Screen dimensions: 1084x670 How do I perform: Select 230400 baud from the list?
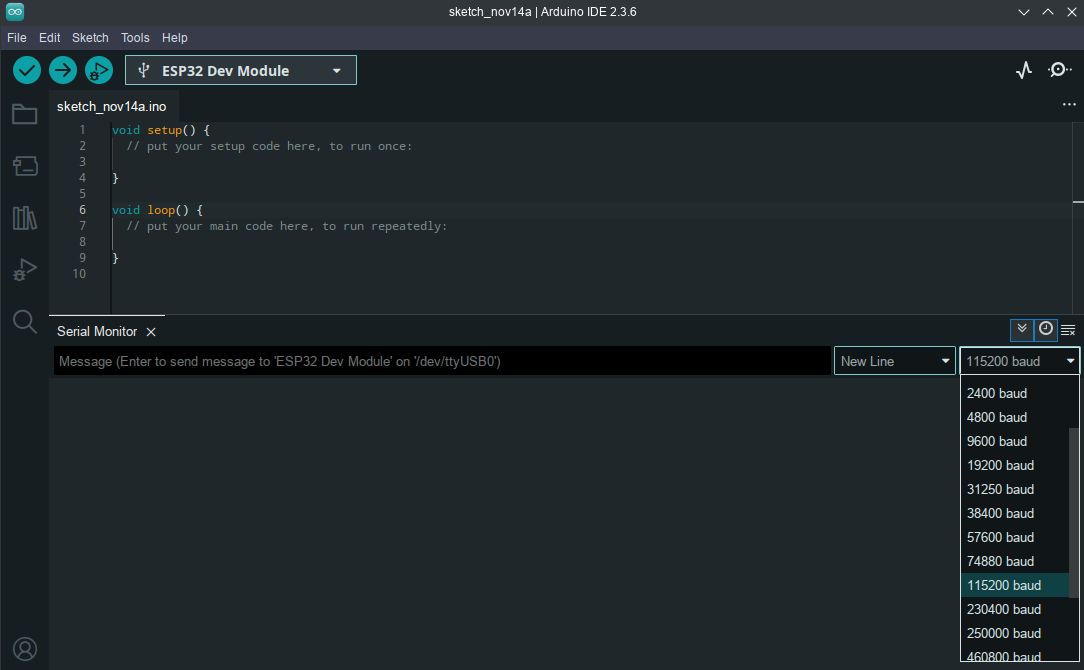pyautogui.click(x=1014, y=609)
